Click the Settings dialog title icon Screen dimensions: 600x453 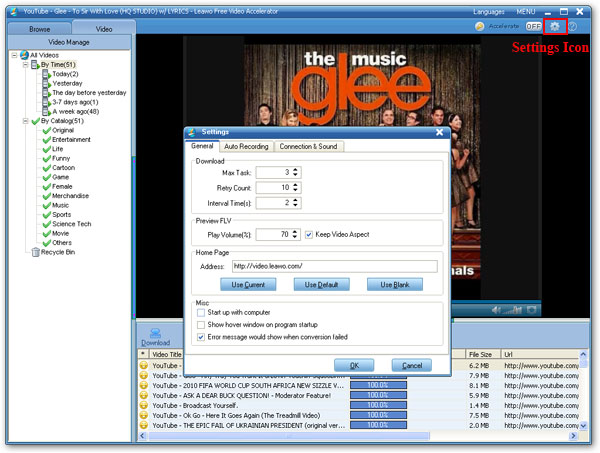(192, 132)
